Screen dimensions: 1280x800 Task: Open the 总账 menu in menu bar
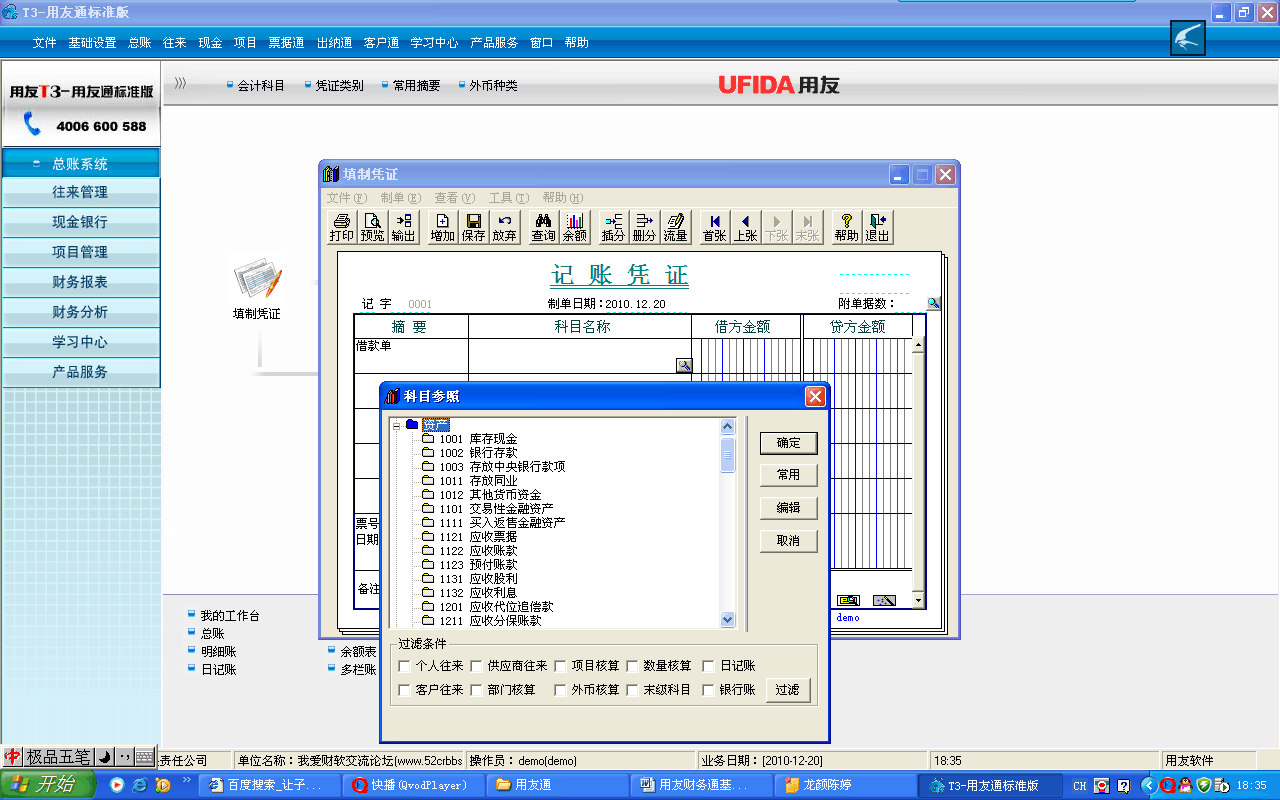[139, 43]
